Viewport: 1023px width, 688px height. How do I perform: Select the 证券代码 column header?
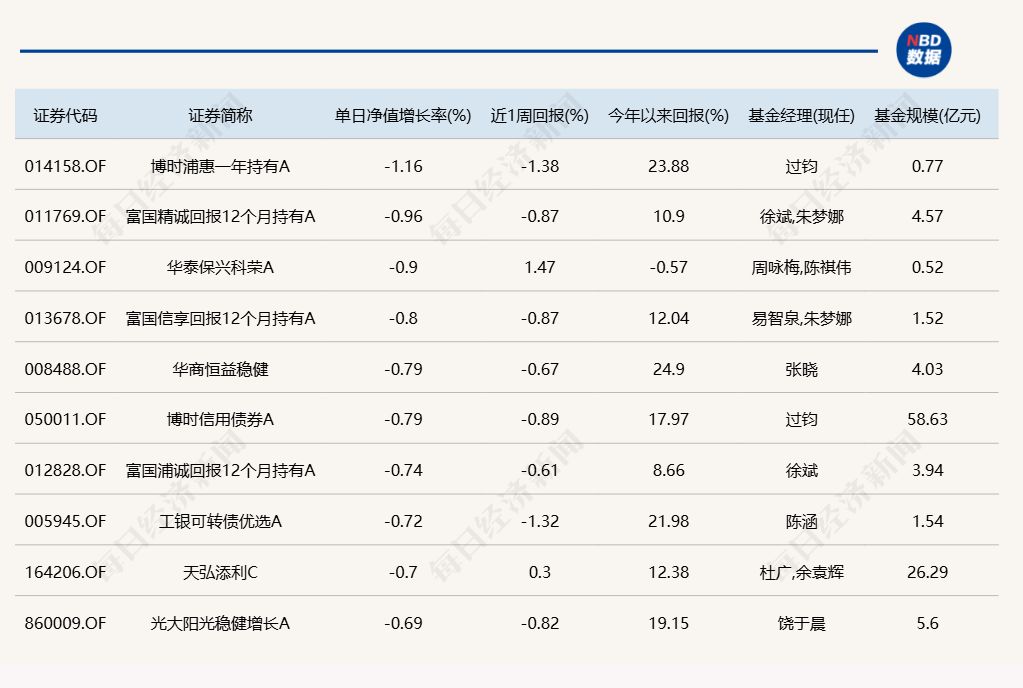(66, 115)
